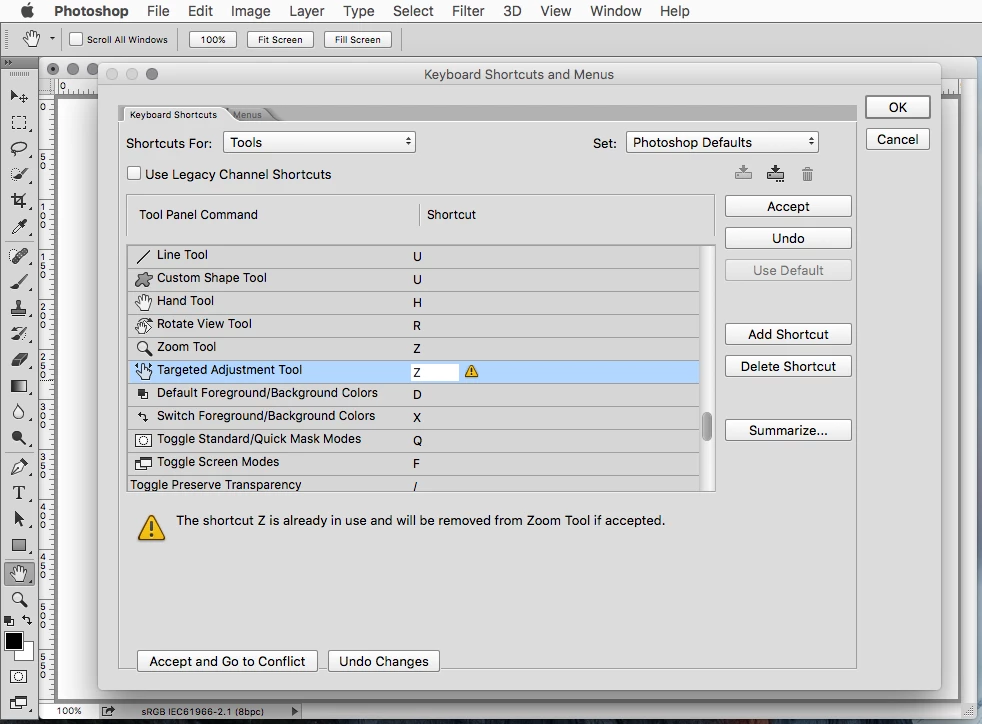Screen dimensions: 982x724
Task: Accept the shortcut change
Action: coord(788,206)
